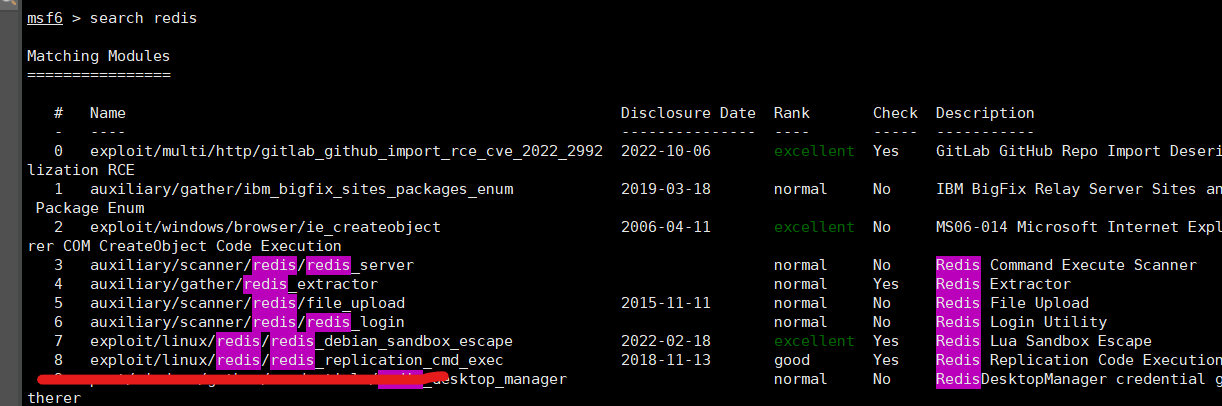Screen dimensions: 1222x406
Task: Select the redis_replication_cmd_exec exploit path
Action: pyautogui.click(x=296, y=360)
